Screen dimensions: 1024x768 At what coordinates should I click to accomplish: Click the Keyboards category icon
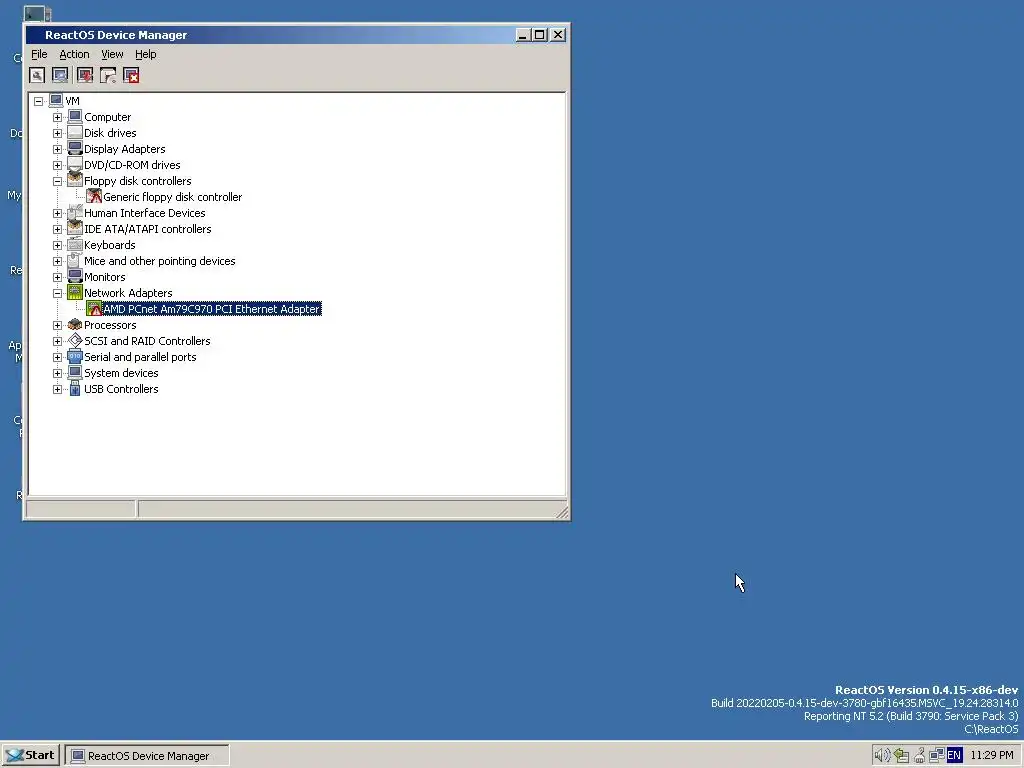pyautogui.click(x=75, y=245)
